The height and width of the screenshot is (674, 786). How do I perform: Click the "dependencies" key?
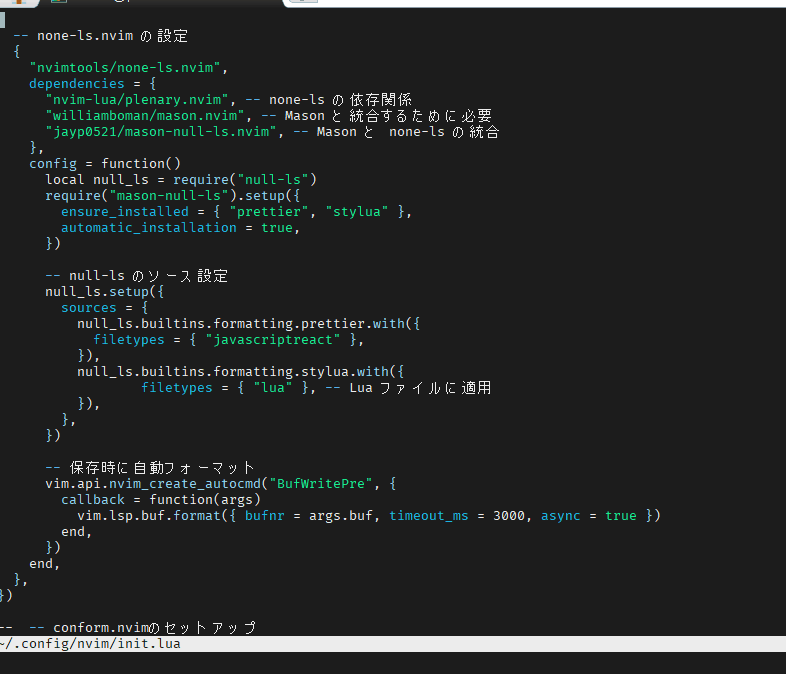point(77,84)
